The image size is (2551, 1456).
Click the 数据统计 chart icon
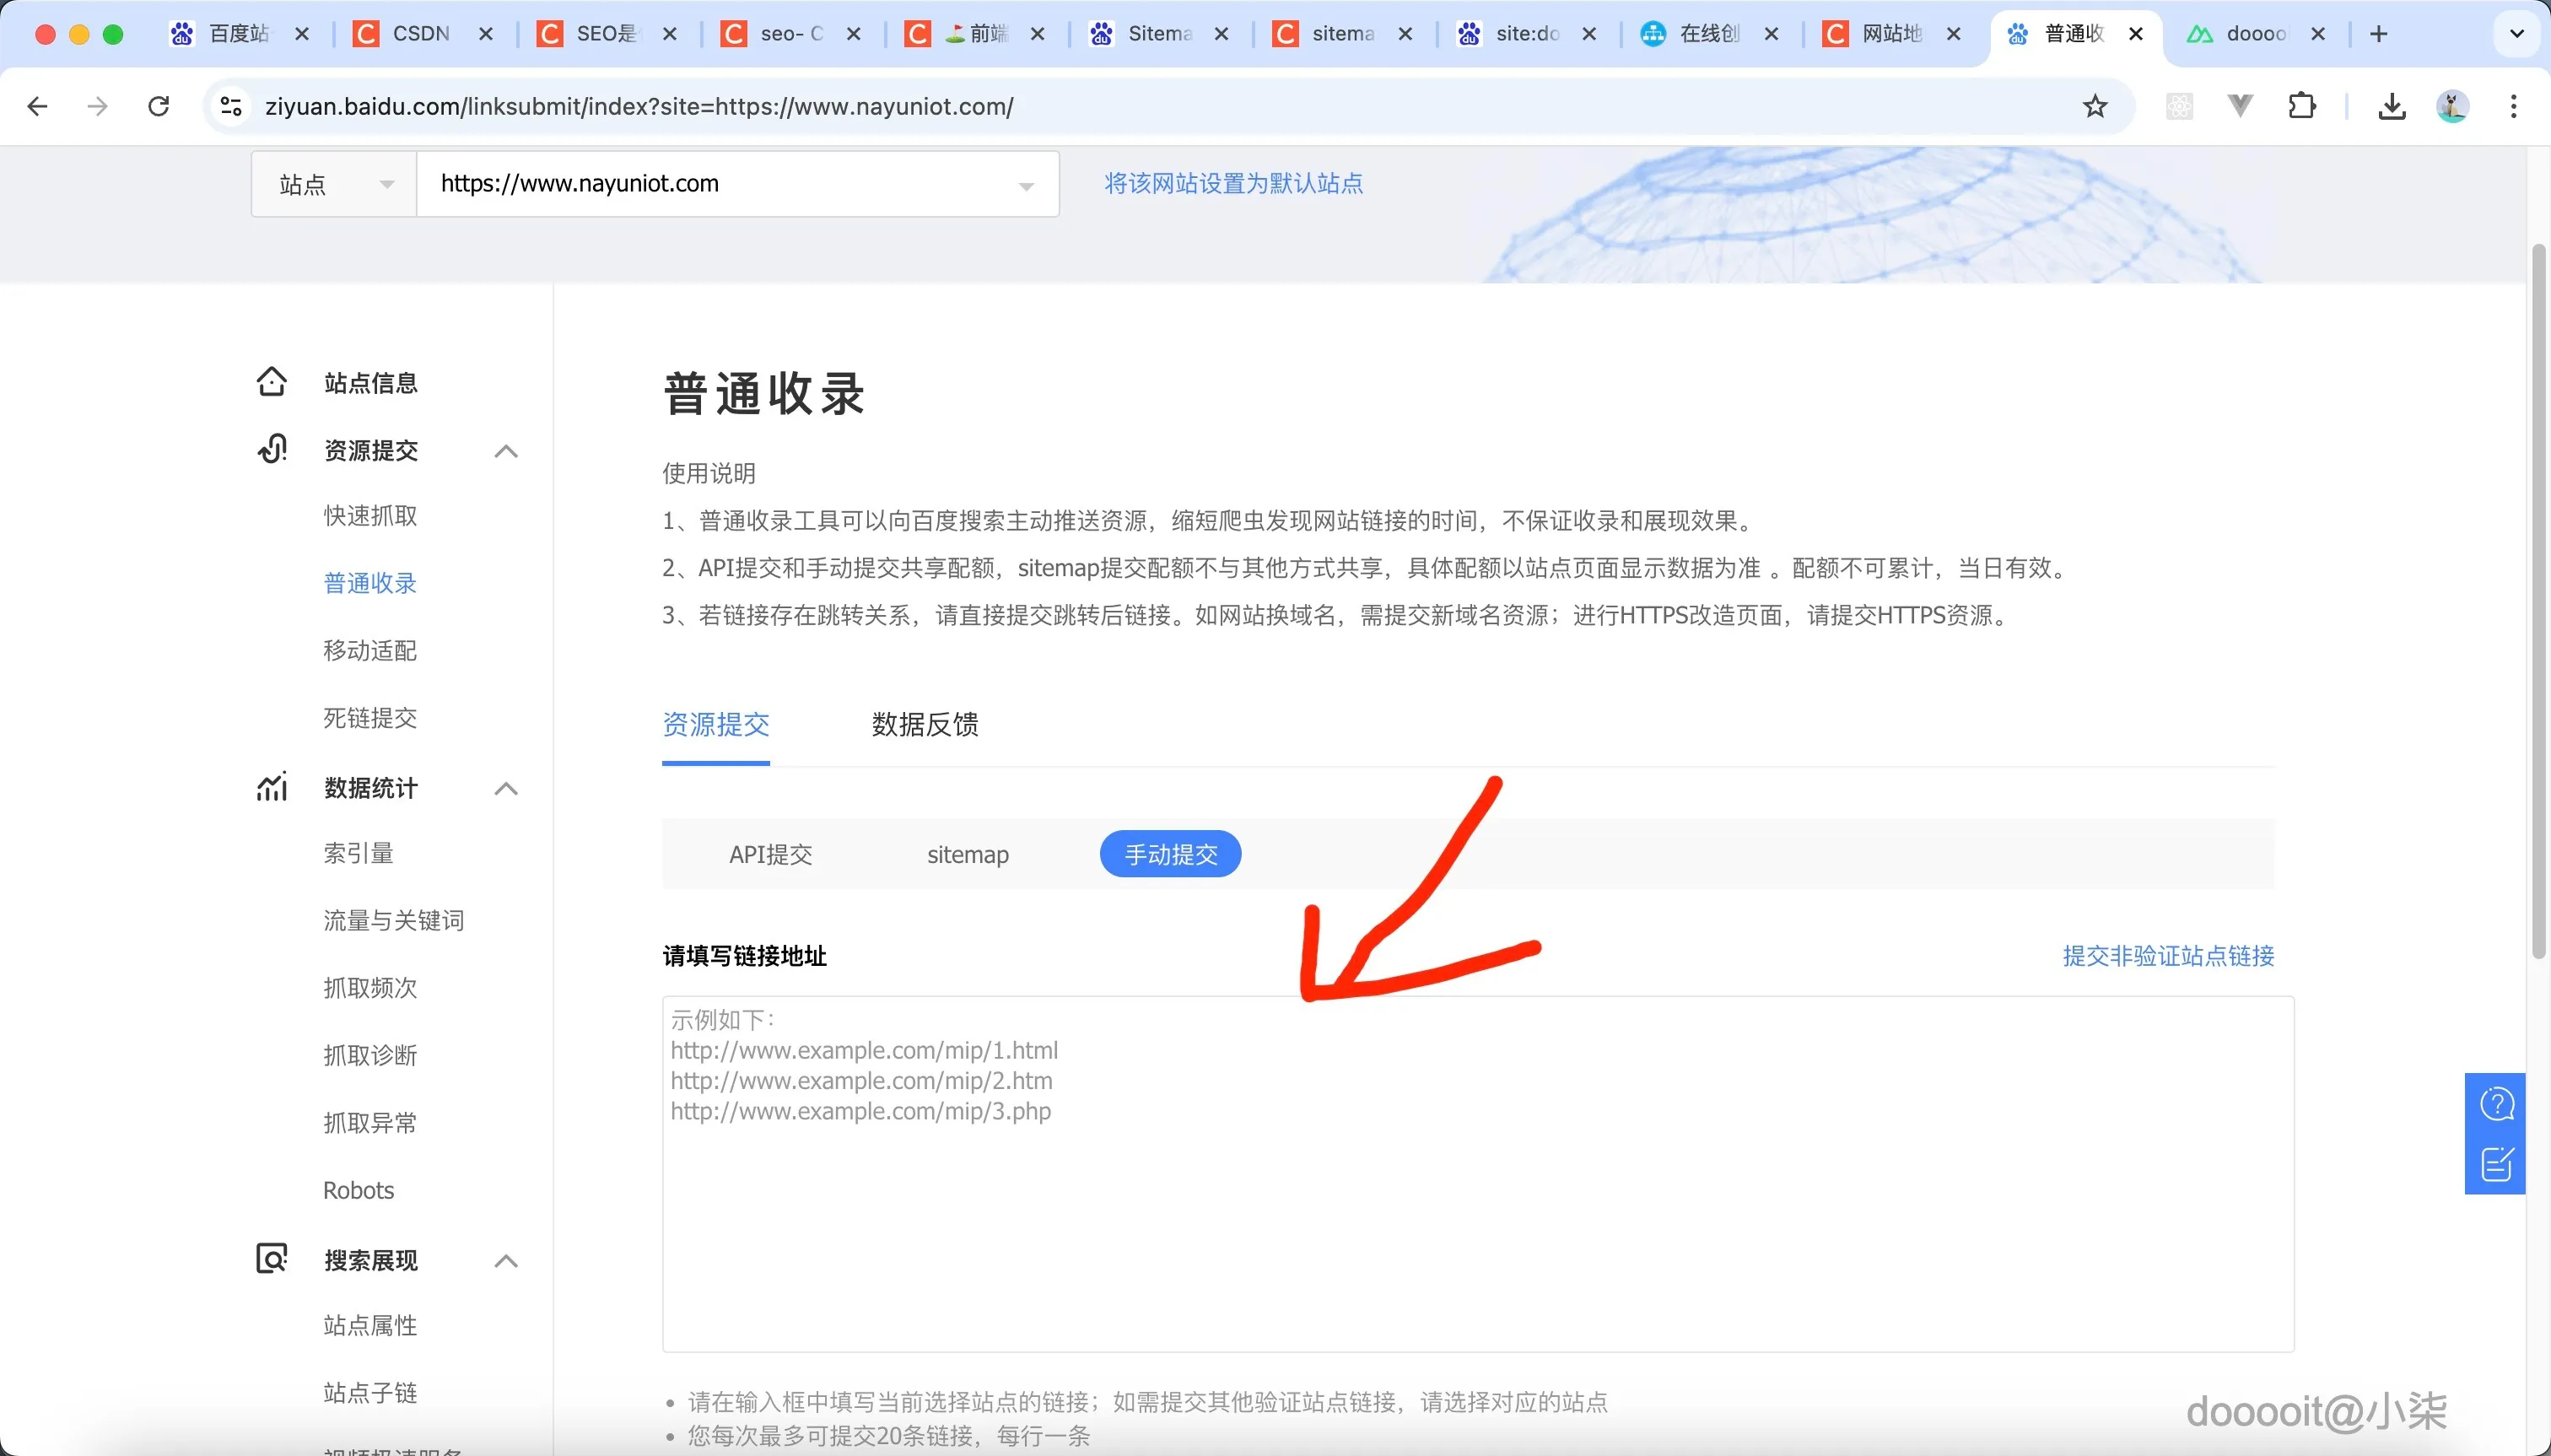coord(270,786)
